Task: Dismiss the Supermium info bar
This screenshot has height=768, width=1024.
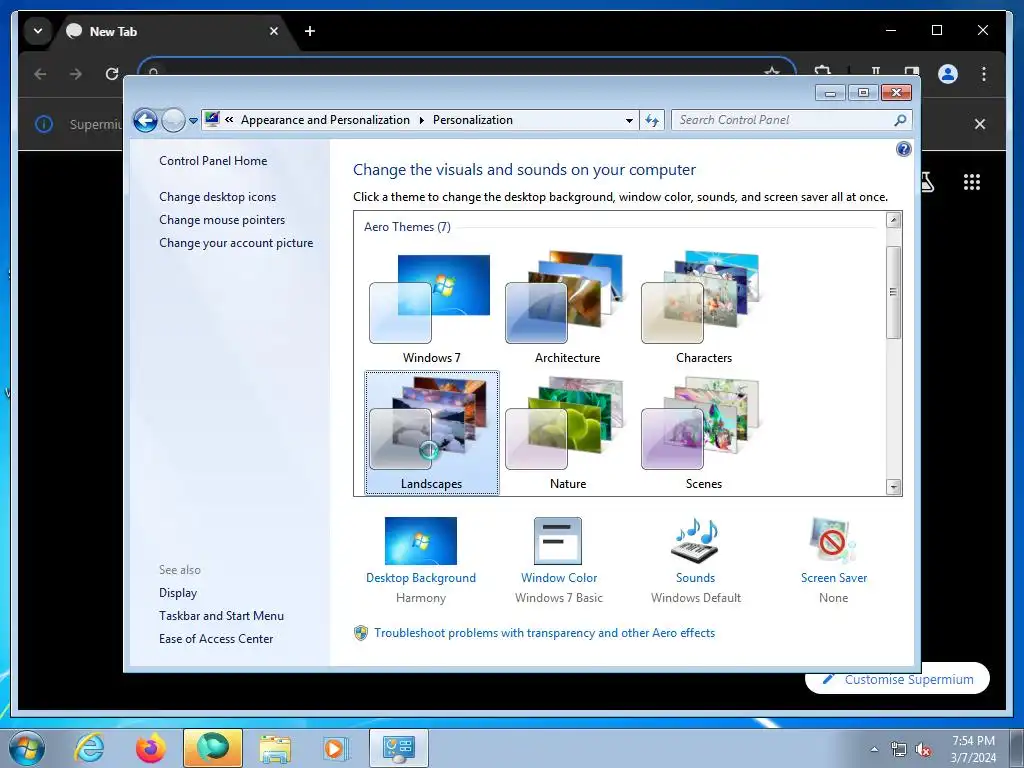Action: 980,124
